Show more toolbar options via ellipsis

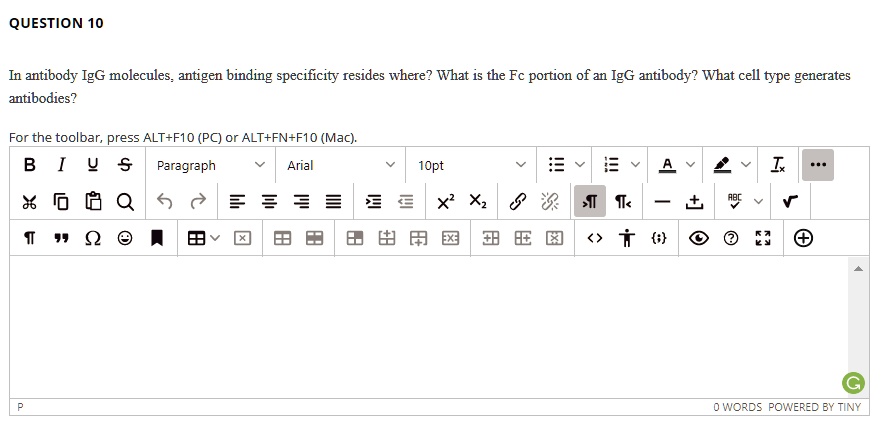(x=818, y=165)
